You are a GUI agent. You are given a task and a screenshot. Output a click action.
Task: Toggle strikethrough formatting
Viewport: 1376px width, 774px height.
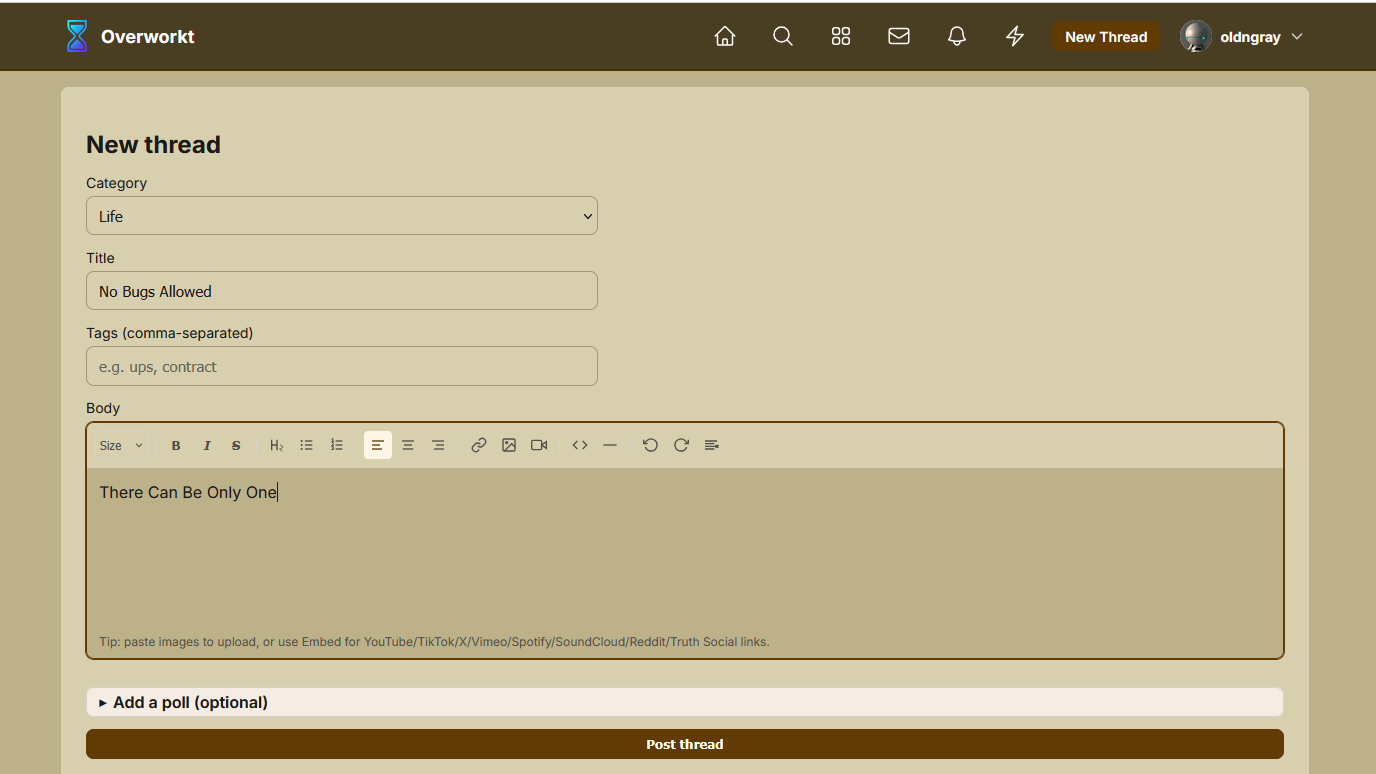pyautogui.click(x=236, y=445)
